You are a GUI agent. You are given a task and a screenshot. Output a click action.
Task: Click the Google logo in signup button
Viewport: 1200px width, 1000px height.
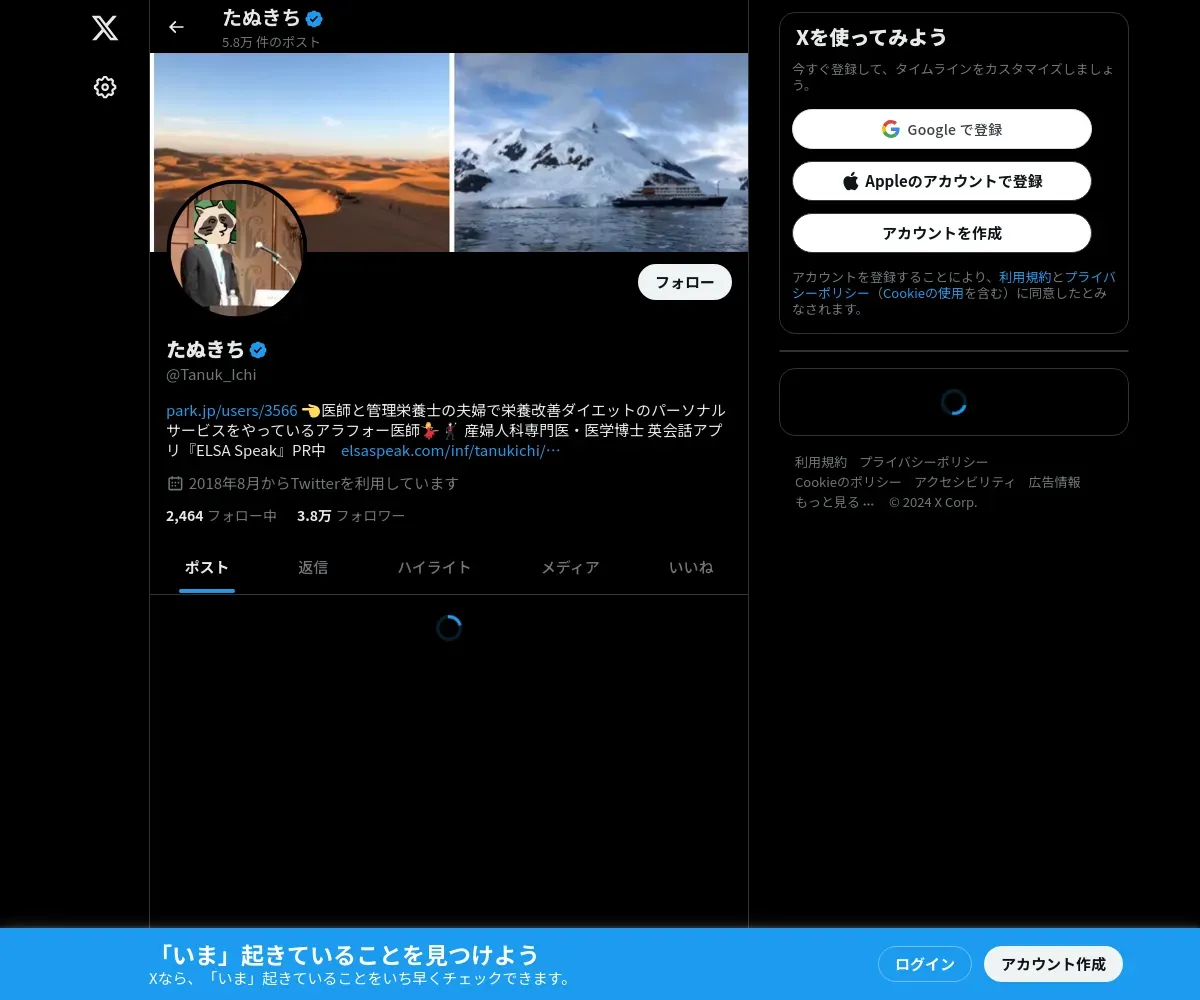coord(890,129)
